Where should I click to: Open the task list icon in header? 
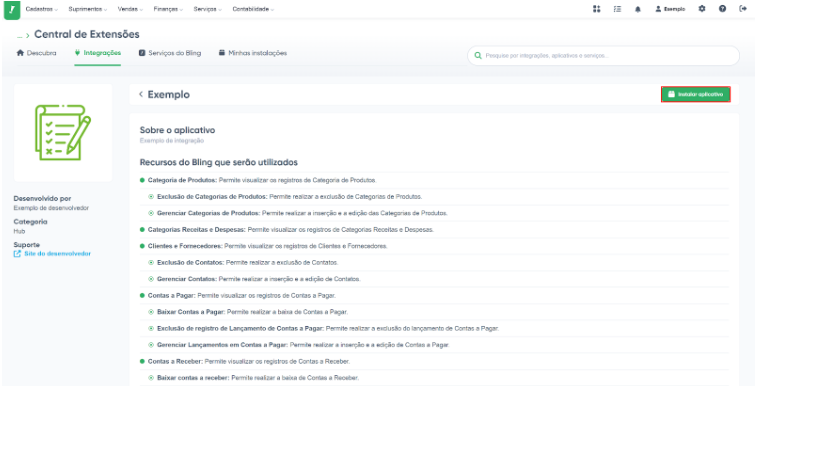tap(617, 9)
